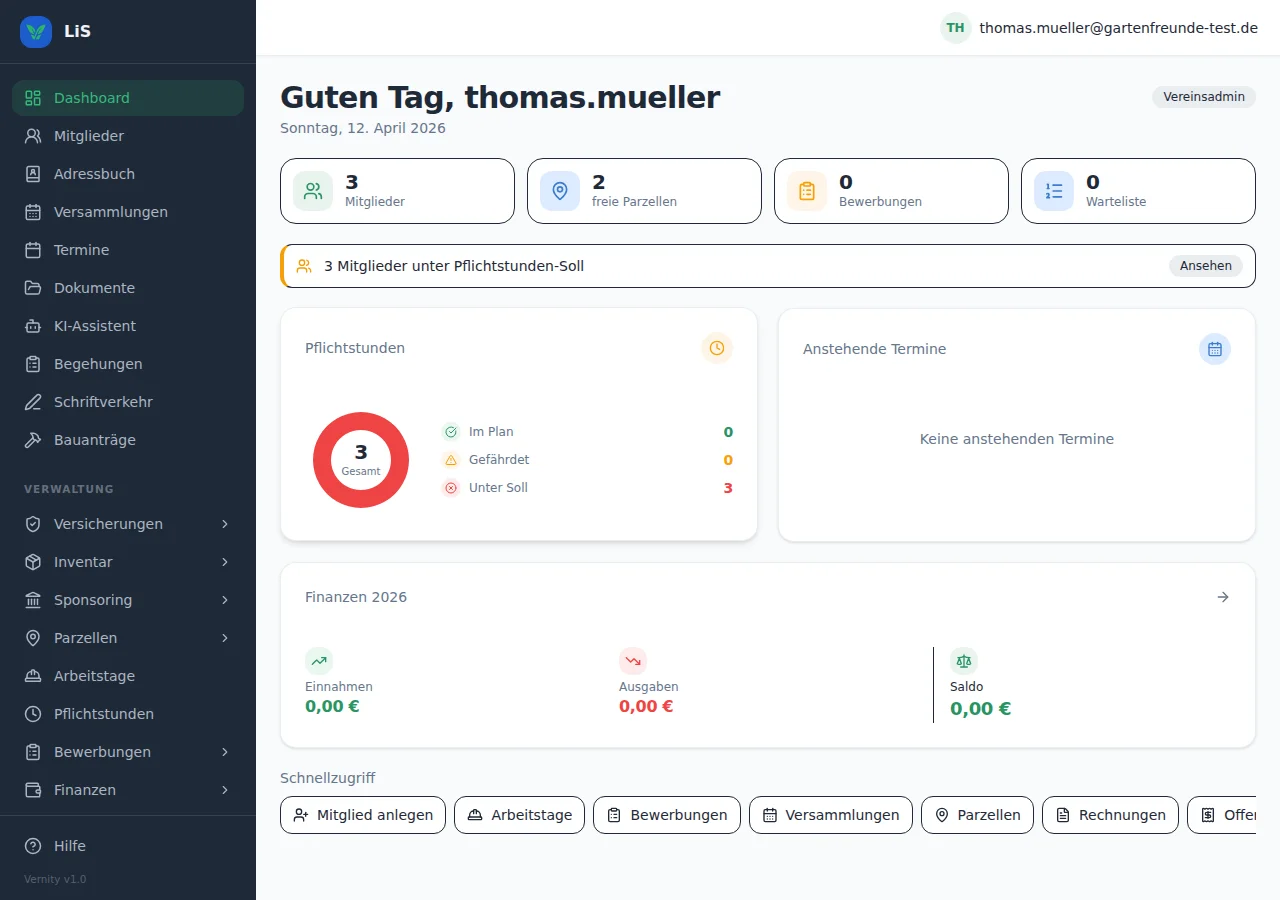Open Finanzen 2026 via arrow icon
Viewport: 1280px width, 900px height.
pyautogui.click(x=1222, y=597)
